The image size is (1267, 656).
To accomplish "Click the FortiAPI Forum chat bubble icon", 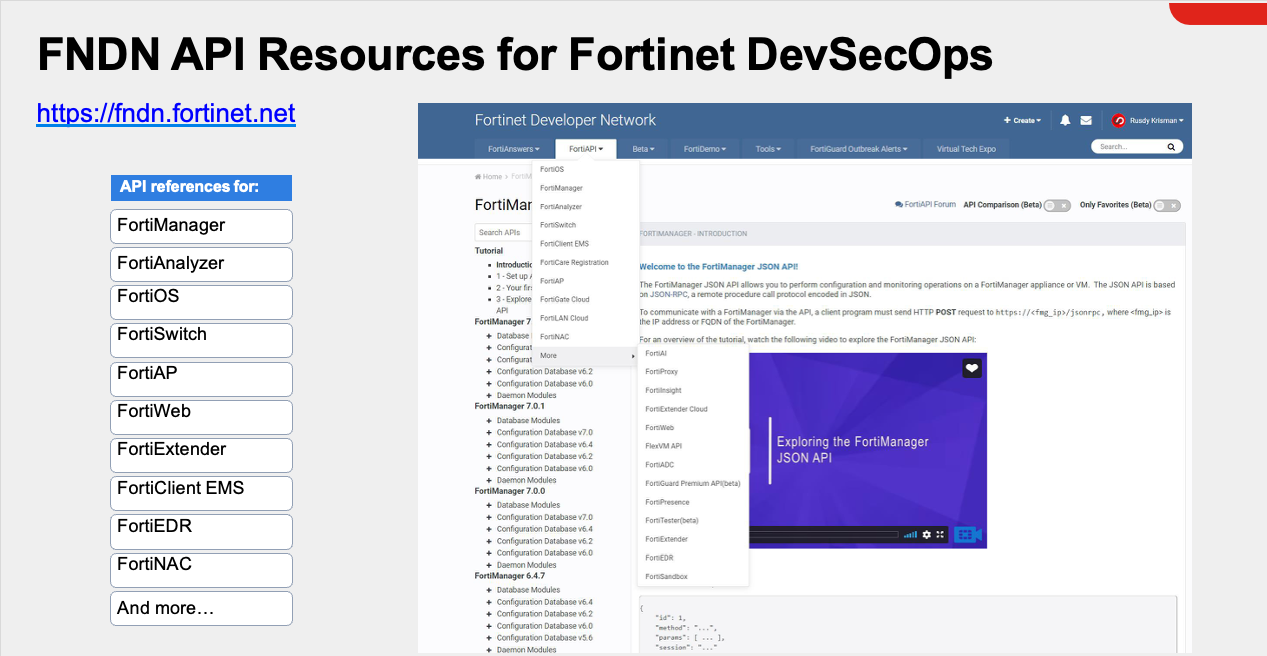I will pos(899,204).
